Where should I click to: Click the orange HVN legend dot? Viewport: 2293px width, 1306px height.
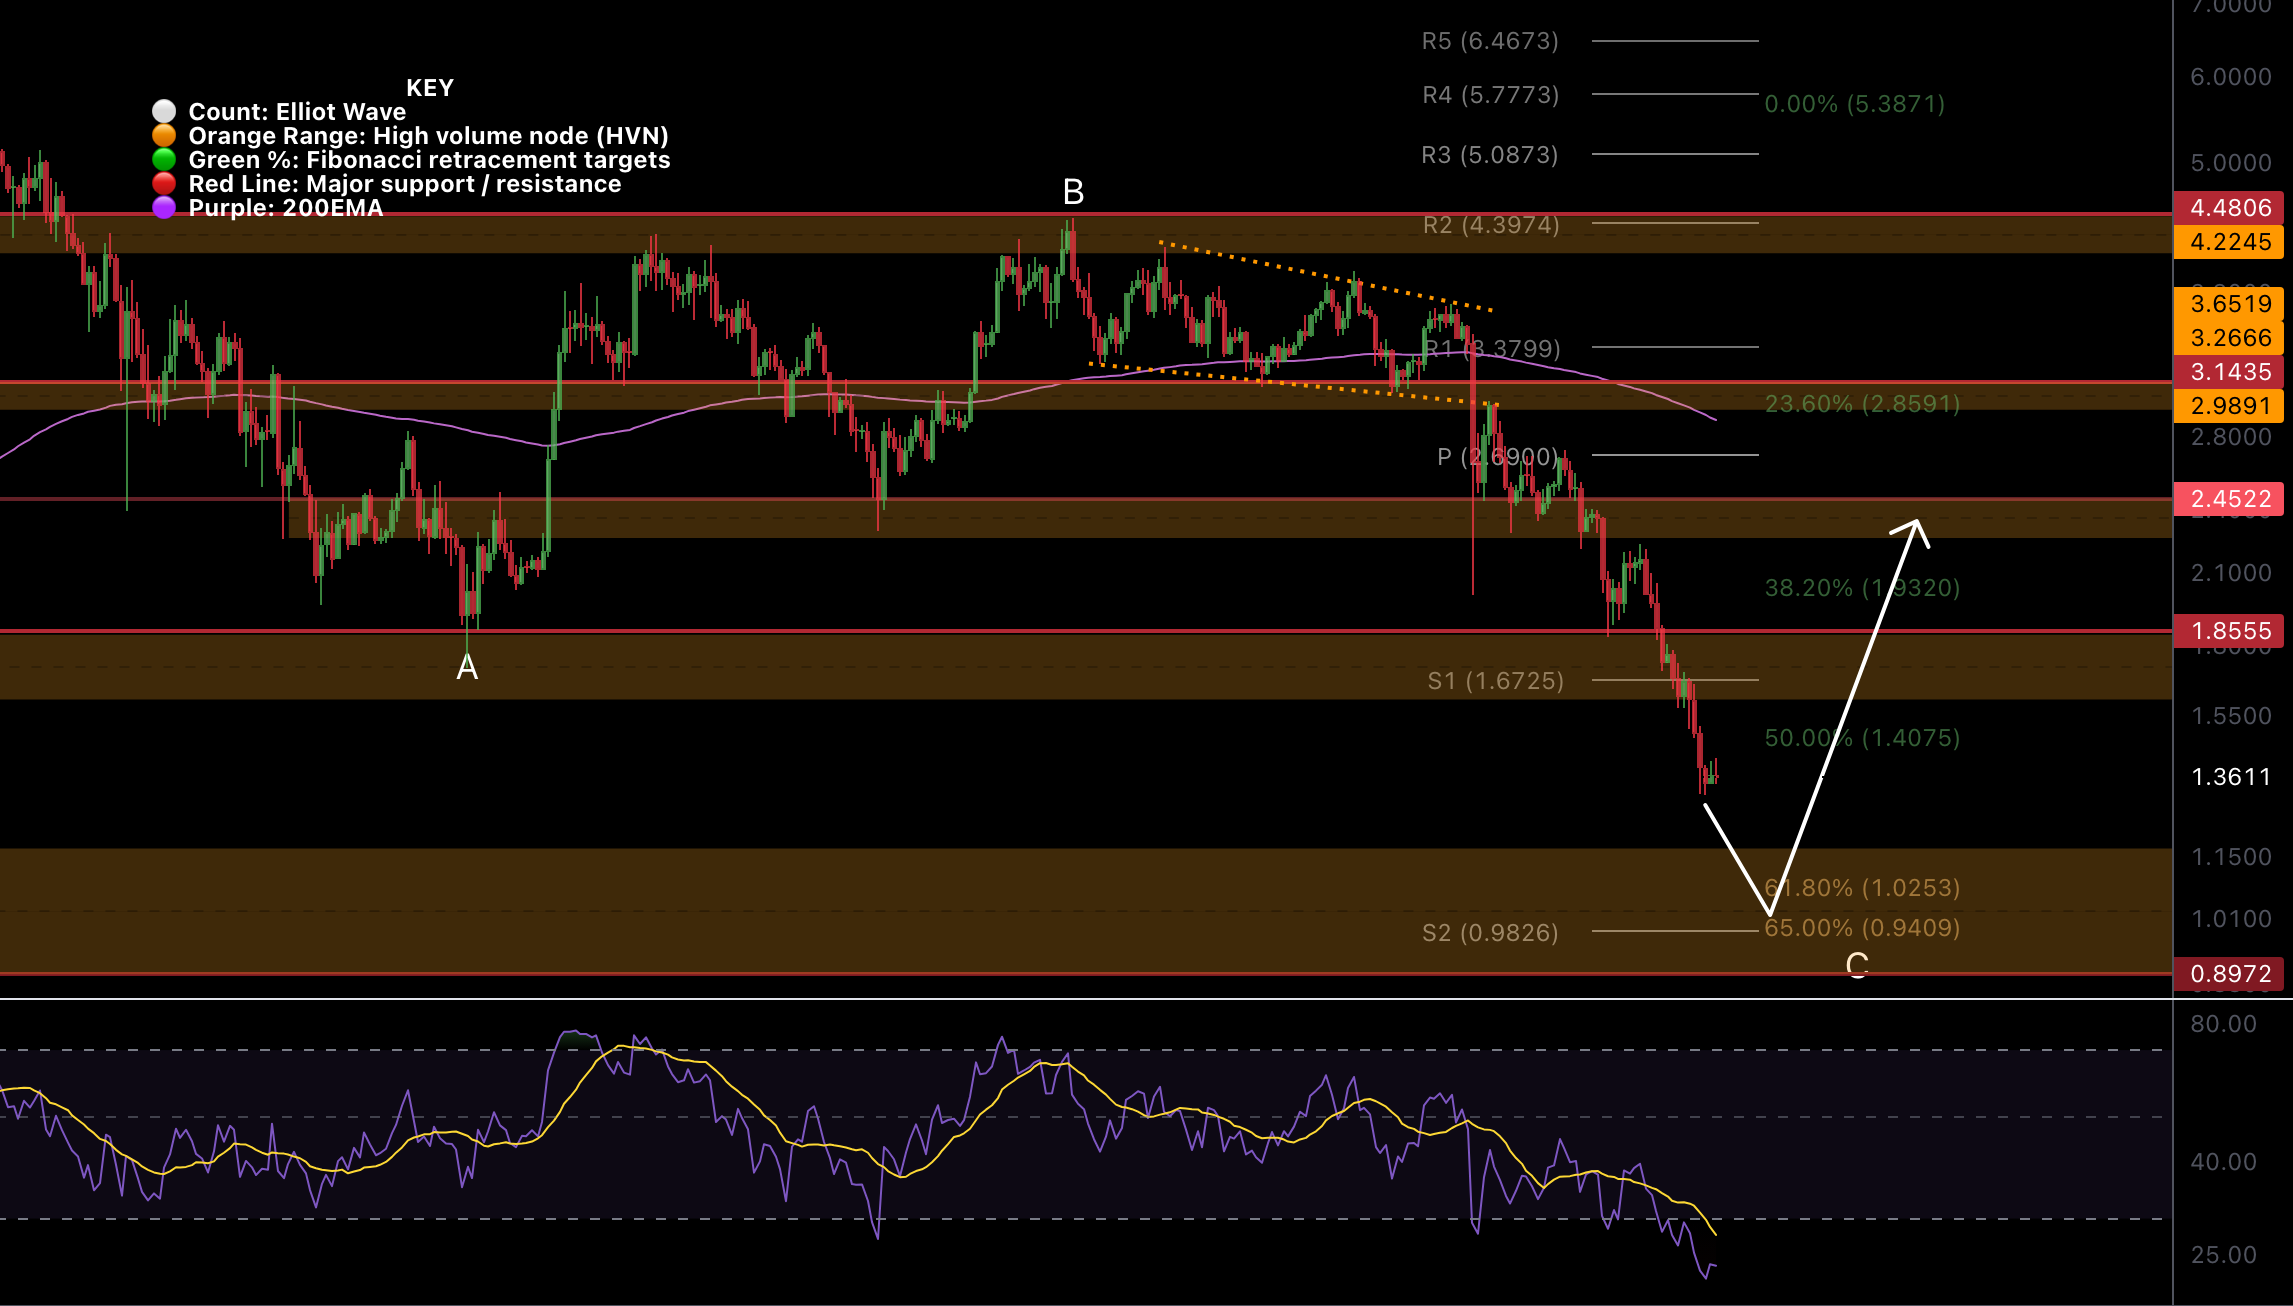[x=164, y=135]
